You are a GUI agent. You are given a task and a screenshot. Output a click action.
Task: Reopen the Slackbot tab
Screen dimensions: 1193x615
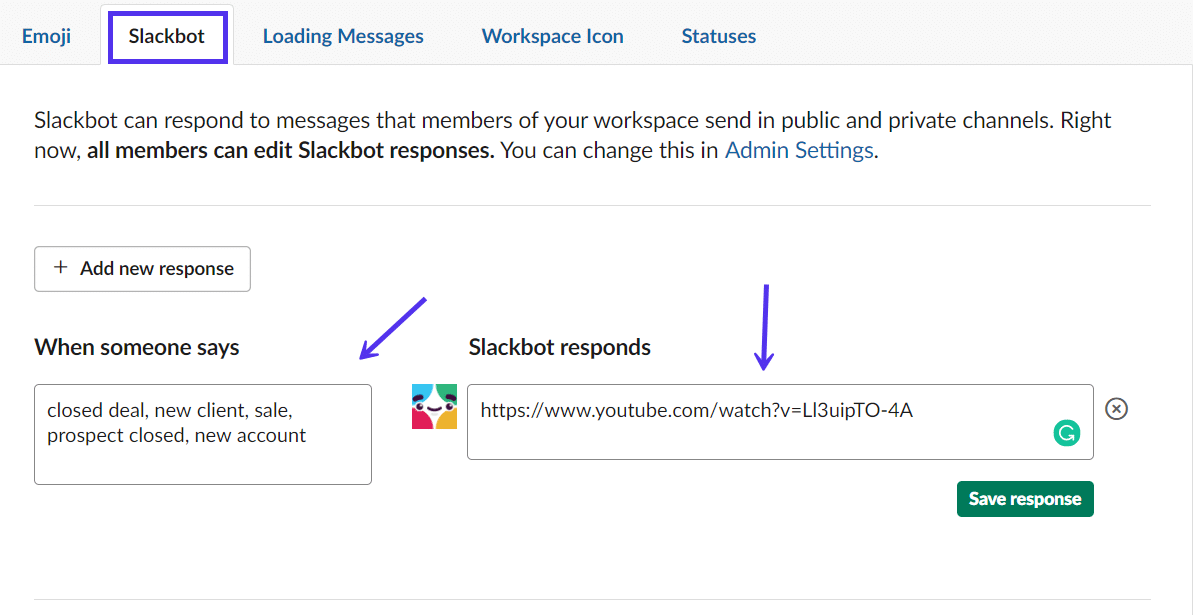(166, 35)
